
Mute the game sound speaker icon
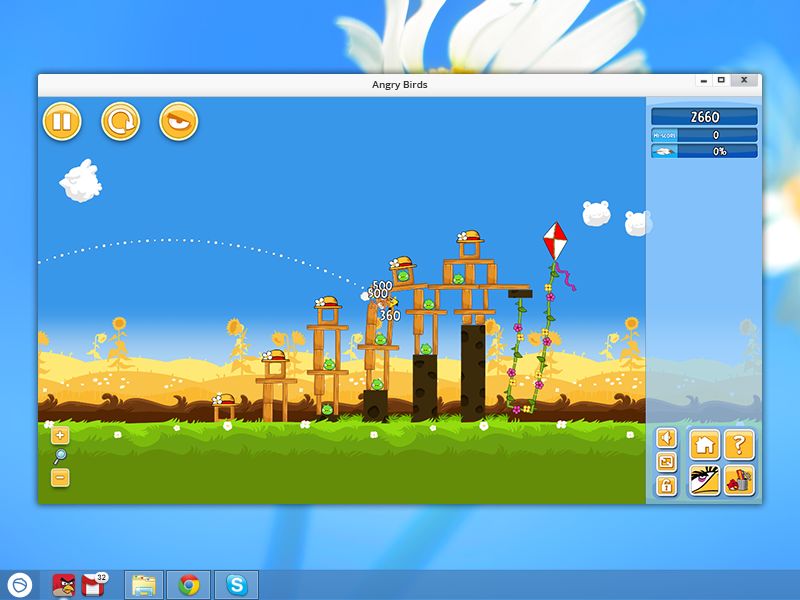click(666, 438)
